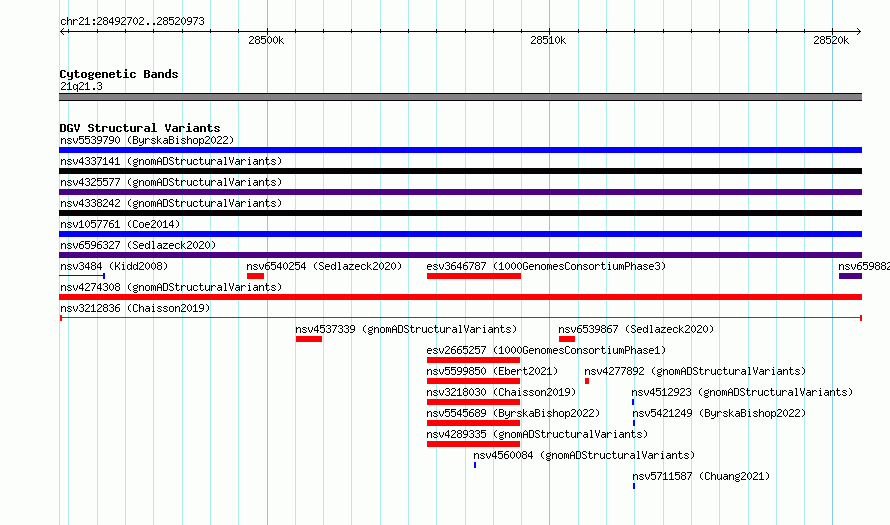890x525 pixels.
Task: Open nsv4274308 gnomAD variant label
Action: [171, 287]
